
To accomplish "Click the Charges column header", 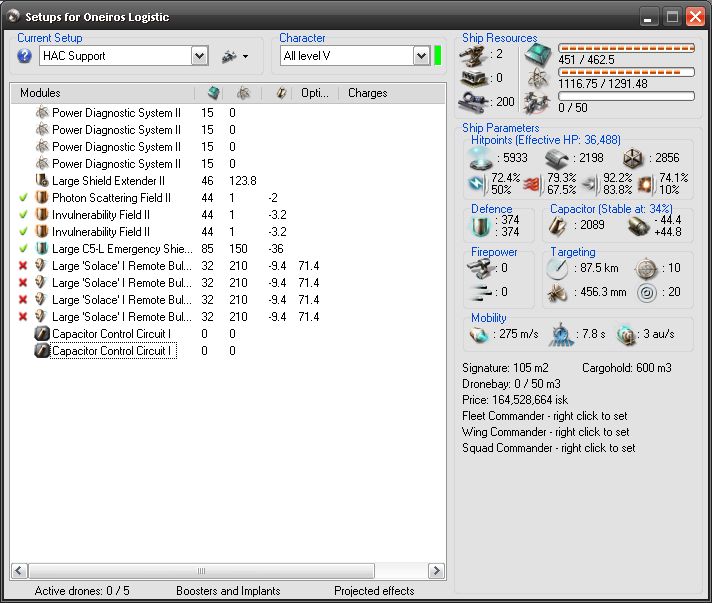I will (x=367, y=93).
